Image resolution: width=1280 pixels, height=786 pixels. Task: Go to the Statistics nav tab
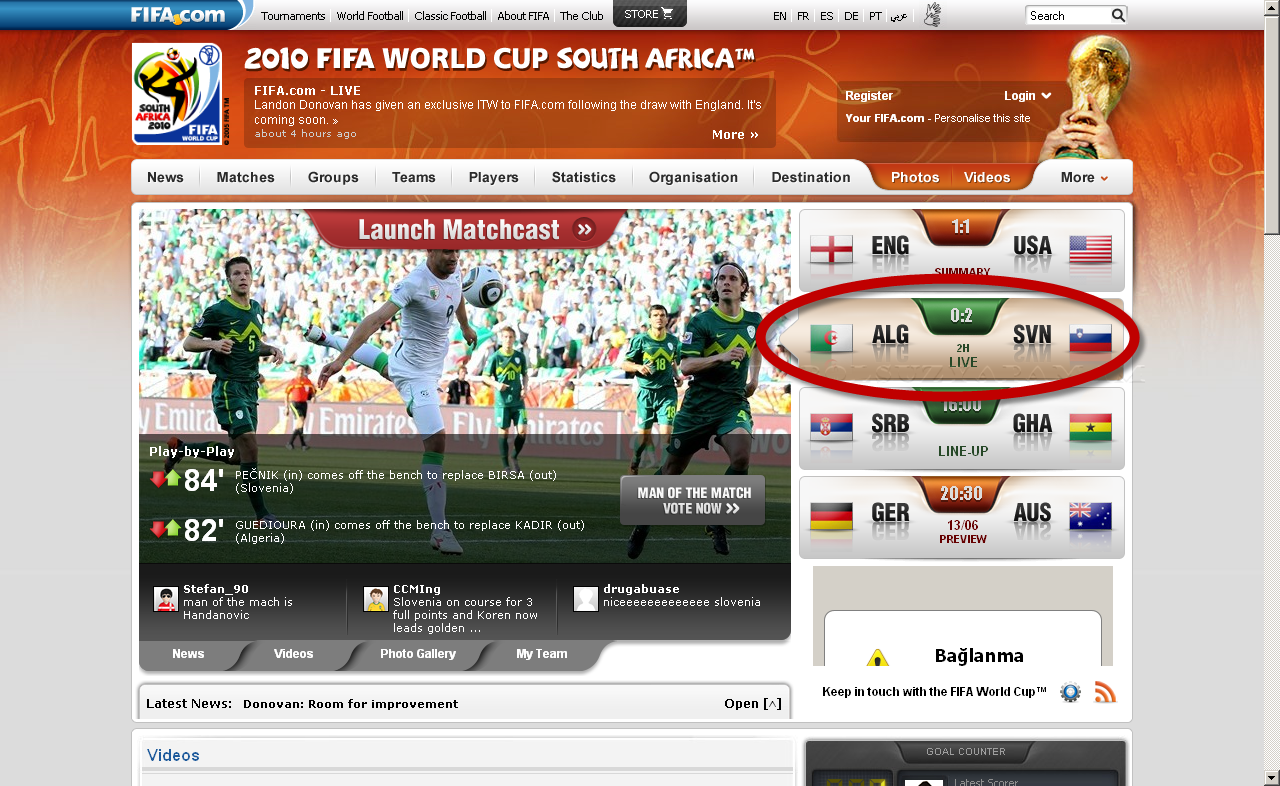583,177
